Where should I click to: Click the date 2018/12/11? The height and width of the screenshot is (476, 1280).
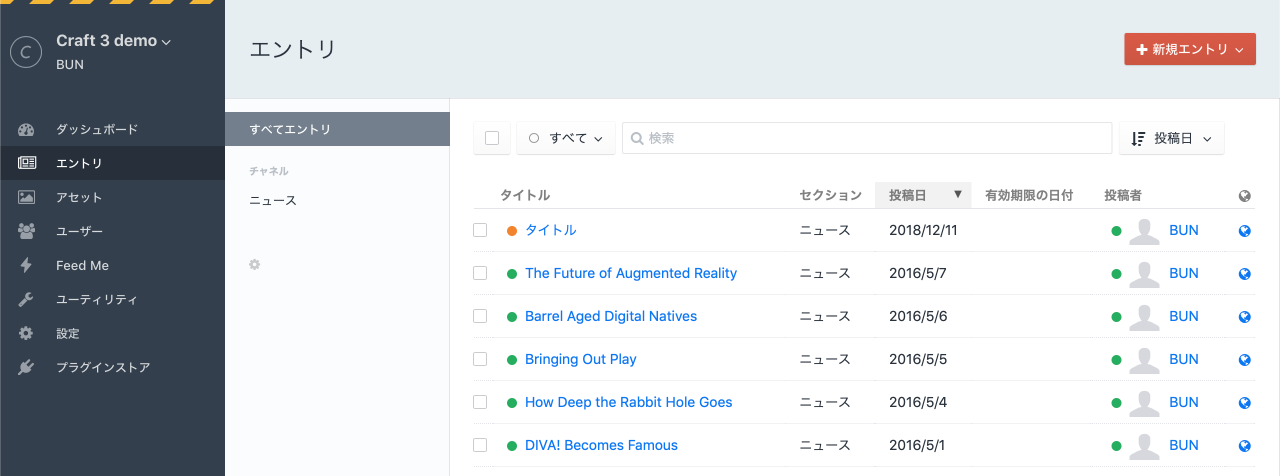coord(923,230)
